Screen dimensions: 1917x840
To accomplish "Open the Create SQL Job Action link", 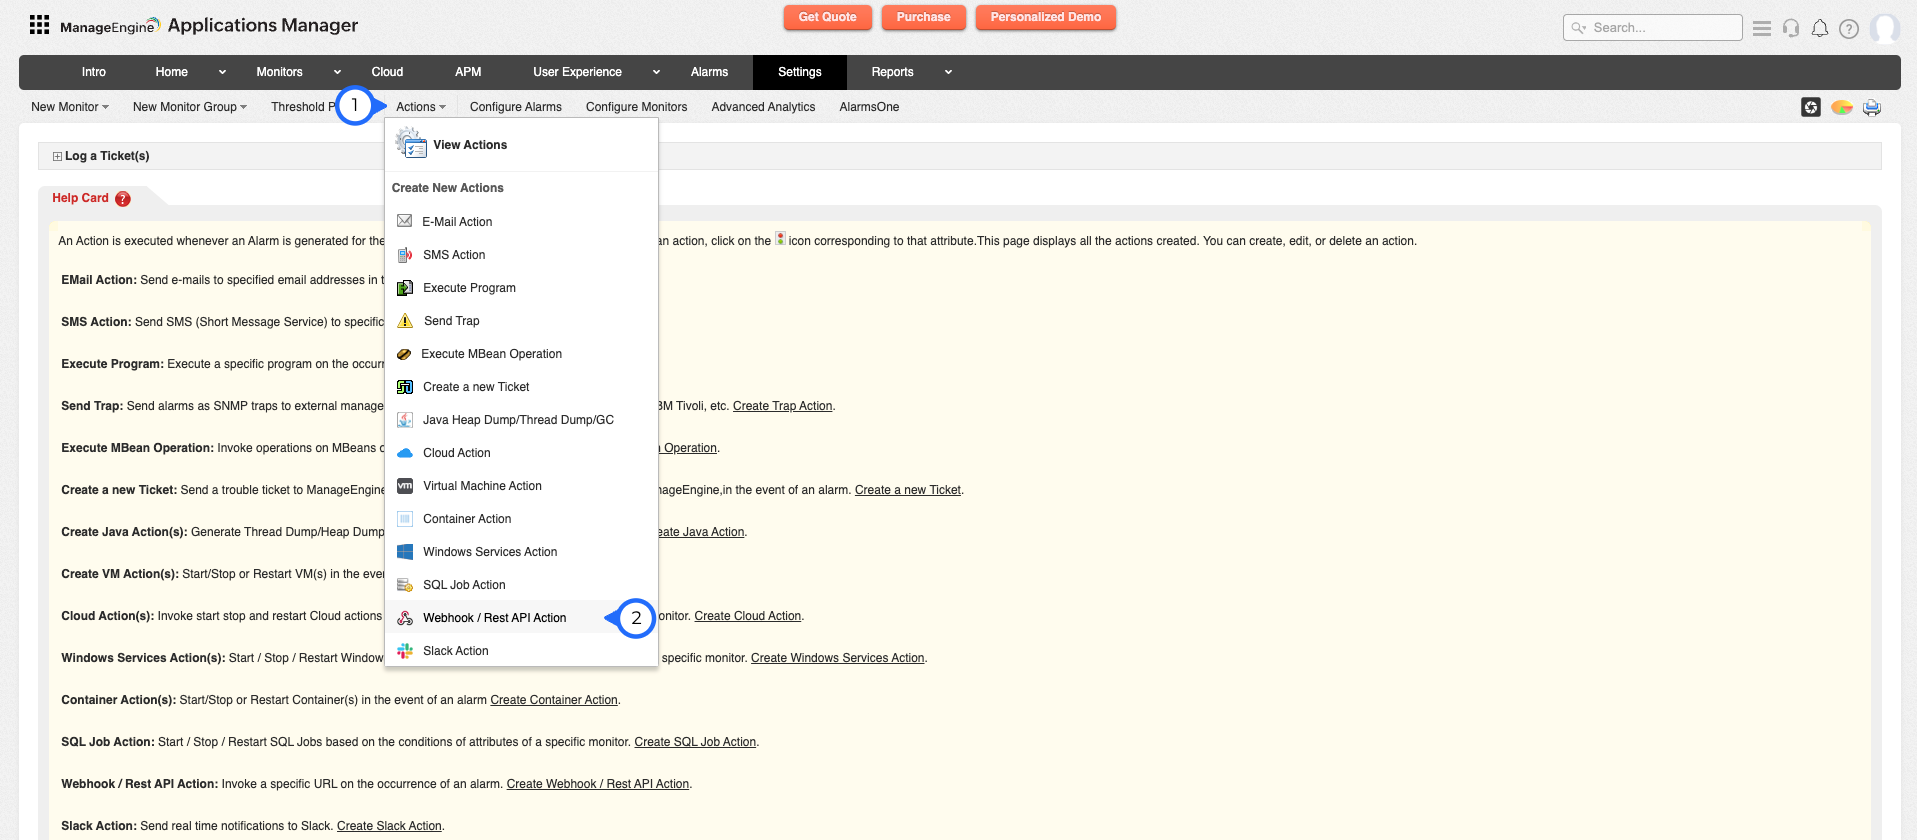I will click(695, 742).
